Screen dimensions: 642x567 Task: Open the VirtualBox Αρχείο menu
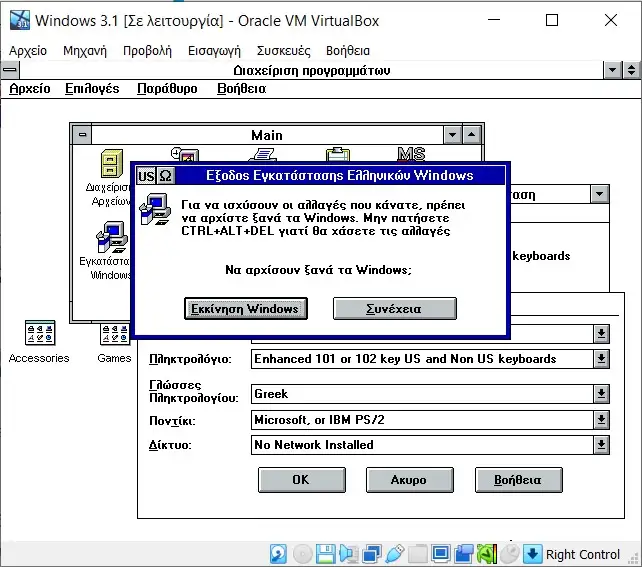(x=28, y=51)
